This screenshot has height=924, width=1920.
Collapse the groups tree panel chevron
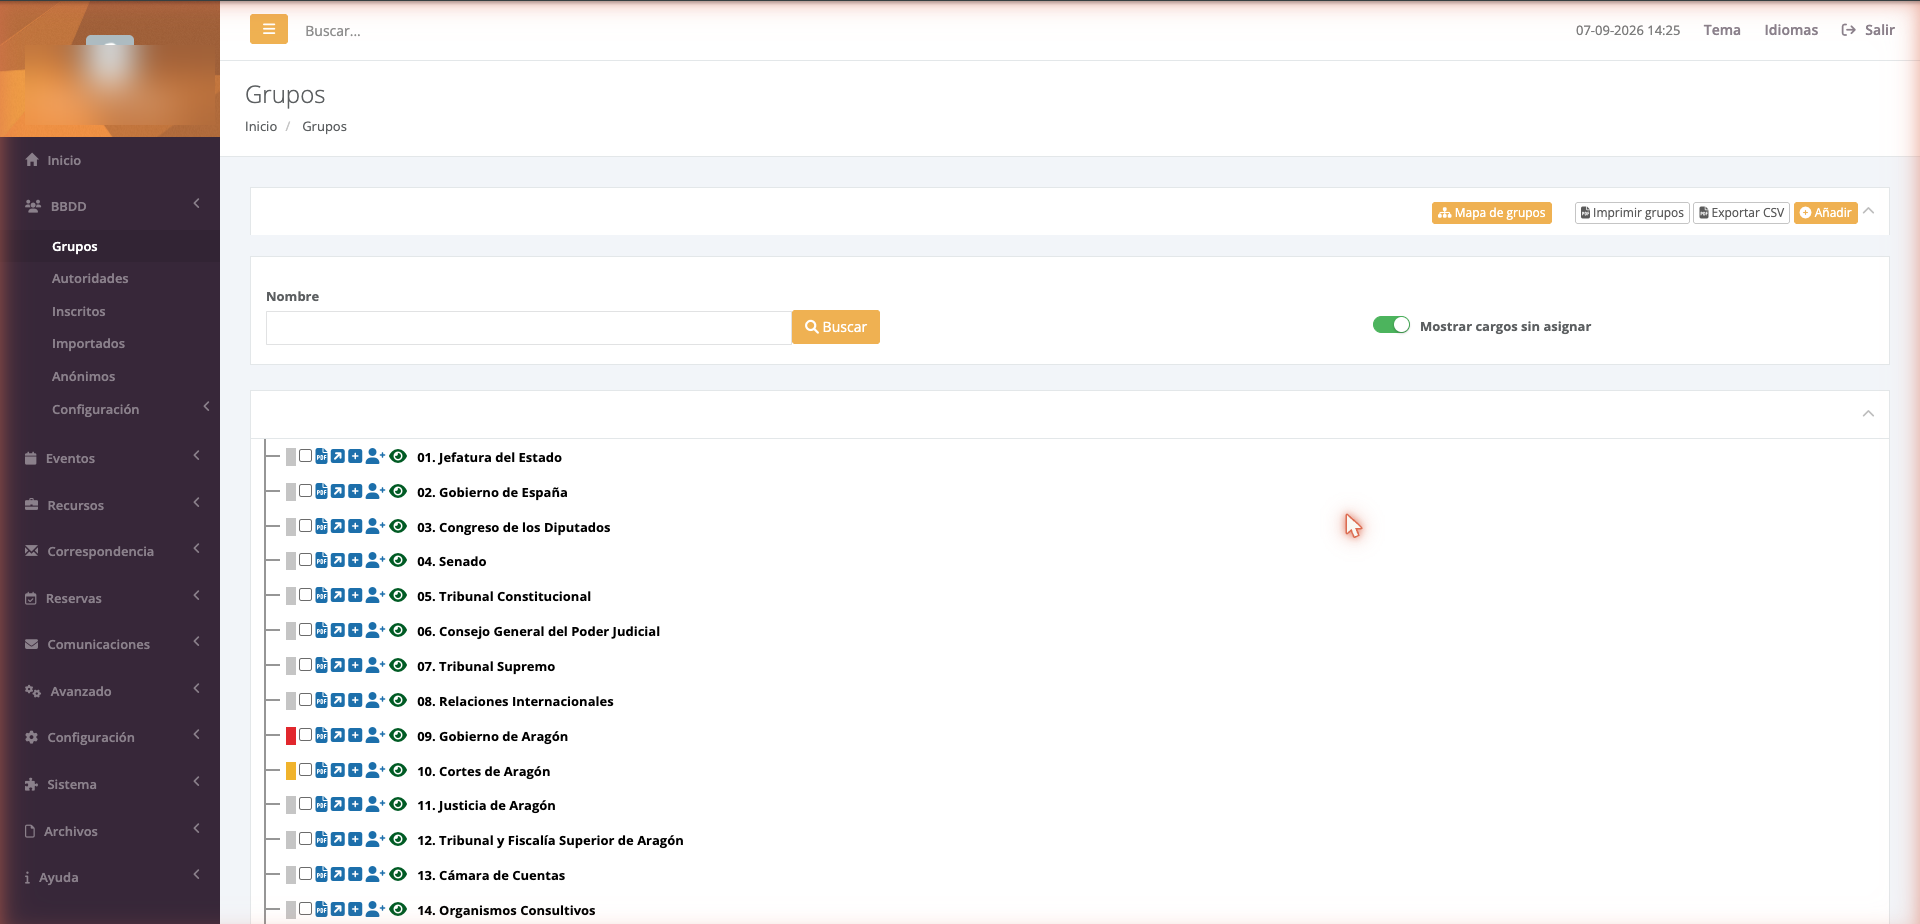(1868, 414)
